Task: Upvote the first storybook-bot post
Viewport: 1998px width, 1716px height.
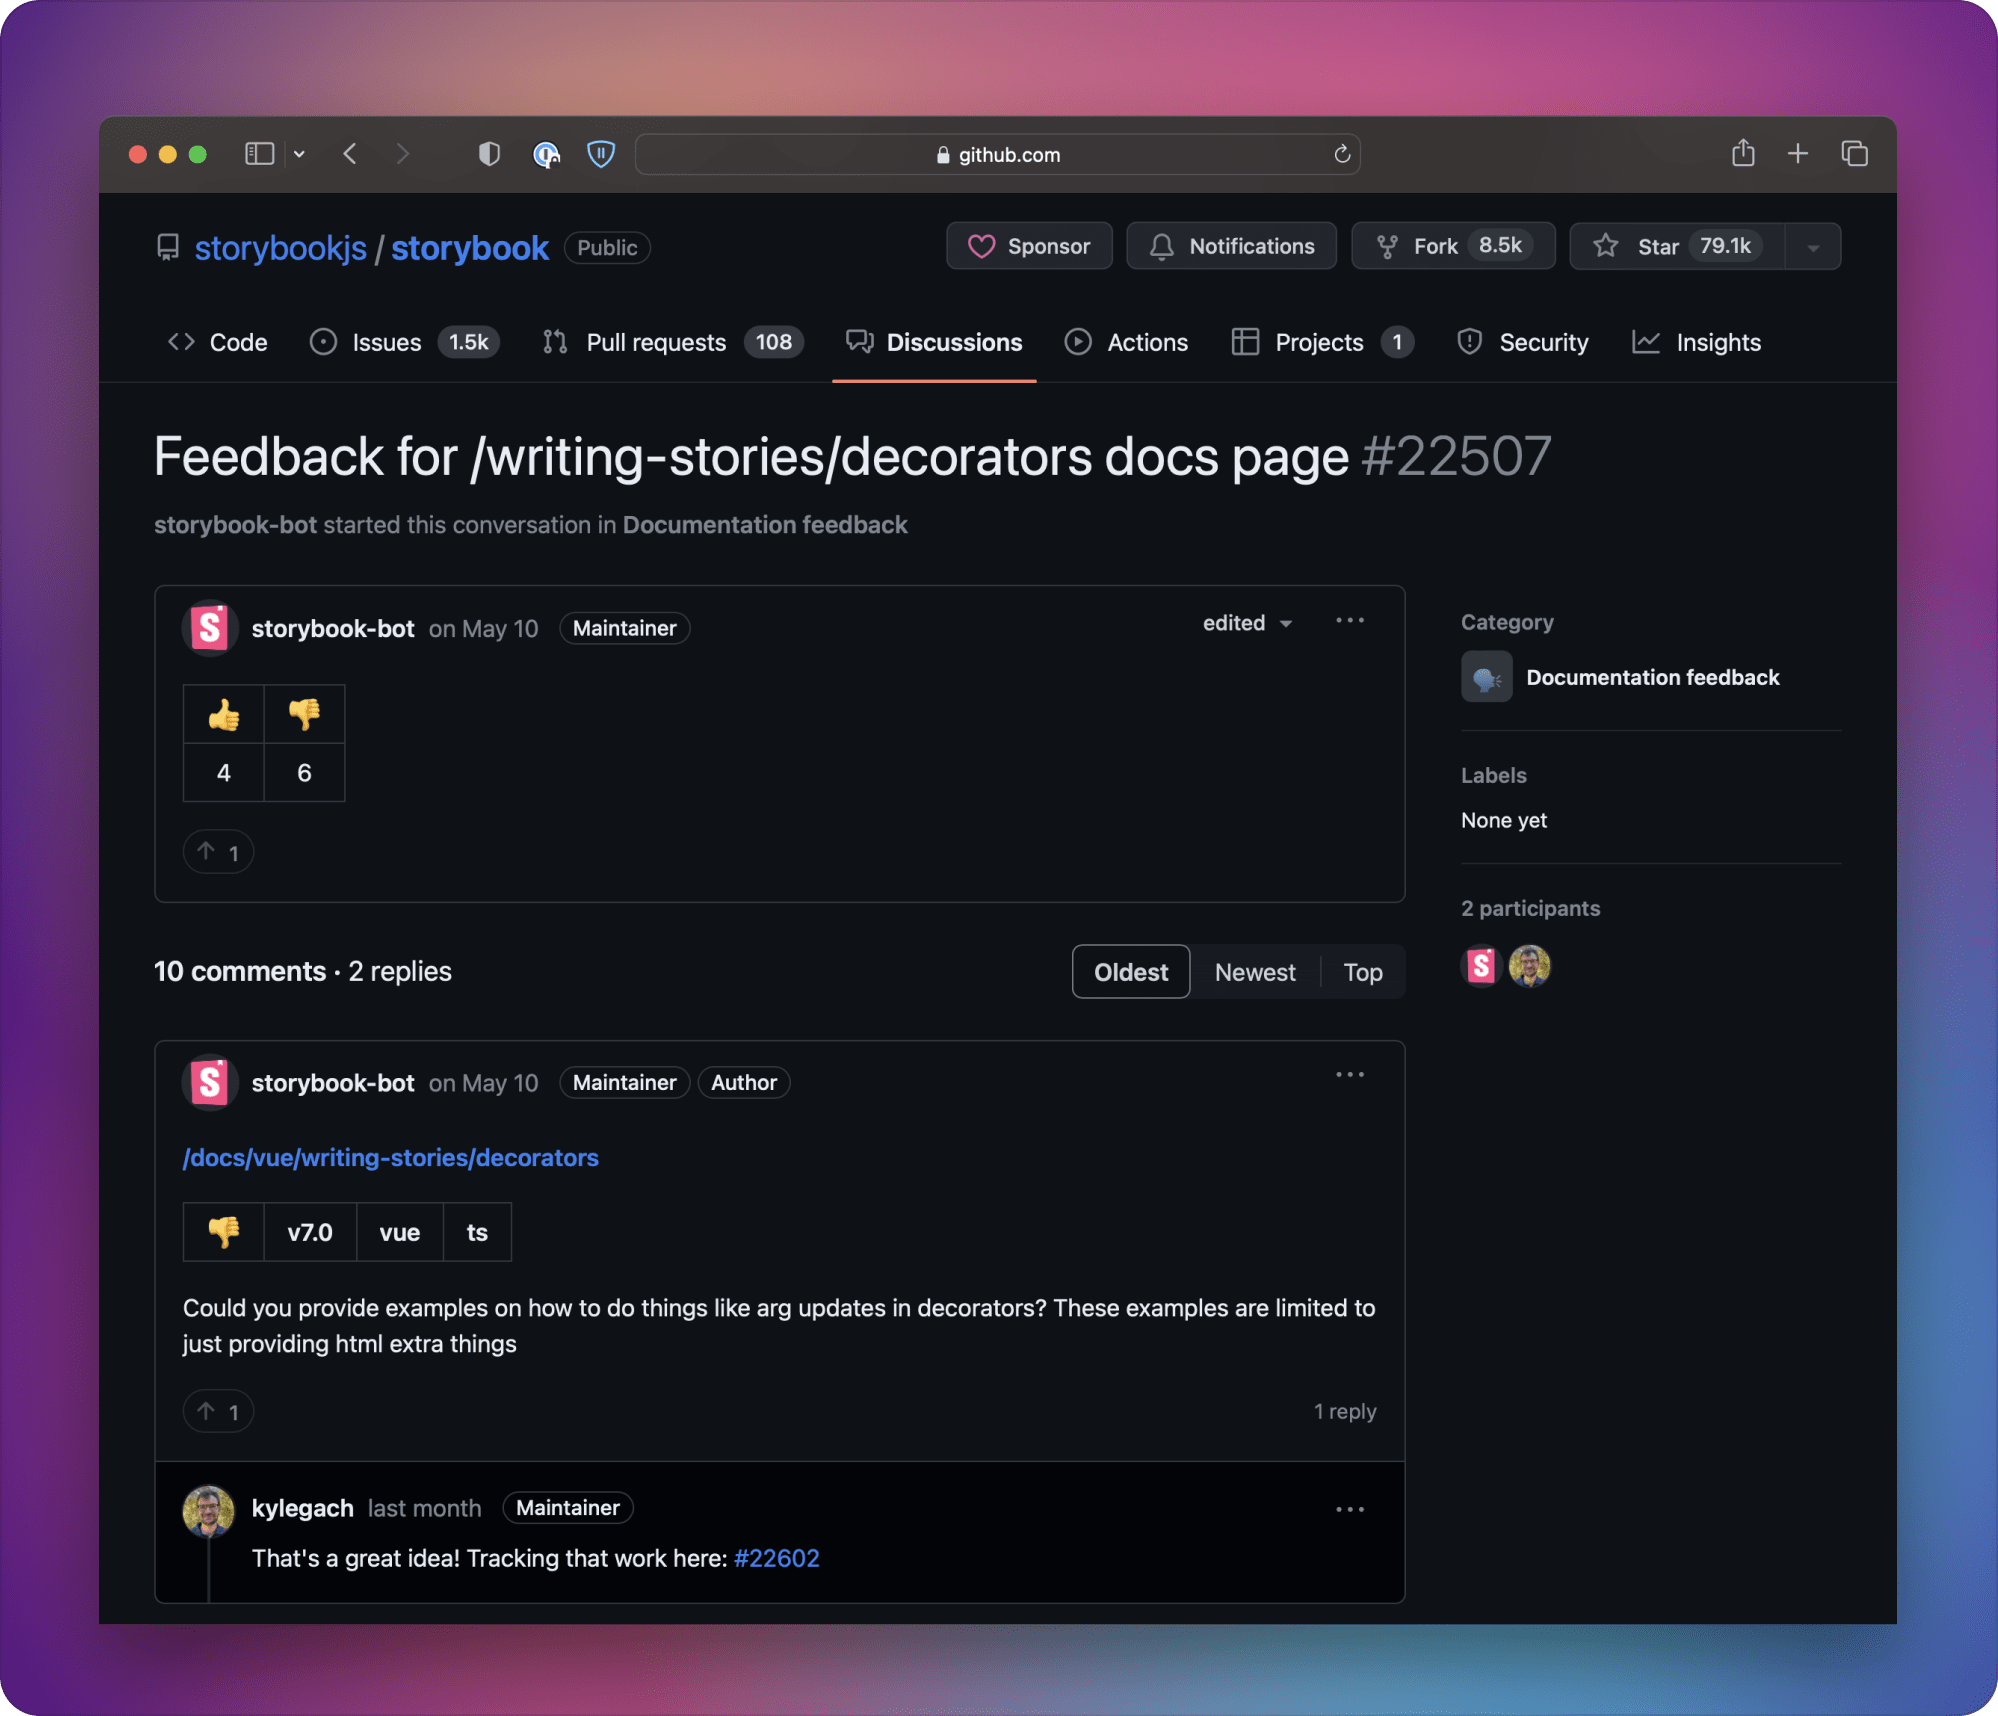Action: (x=218, y=852)
